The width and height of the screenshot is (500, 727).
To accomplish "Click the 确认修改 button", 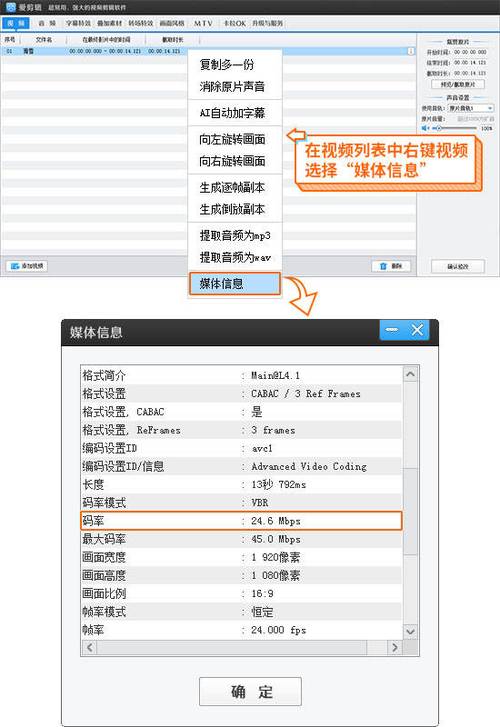I will point(458,266).
